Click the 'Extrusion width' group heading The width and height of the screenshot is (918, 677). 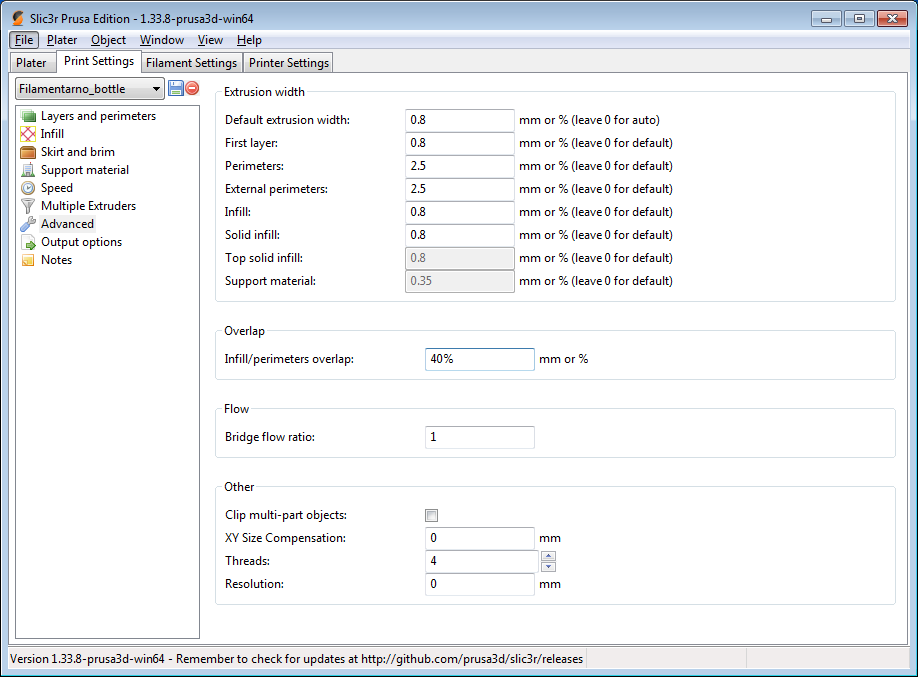264,92
